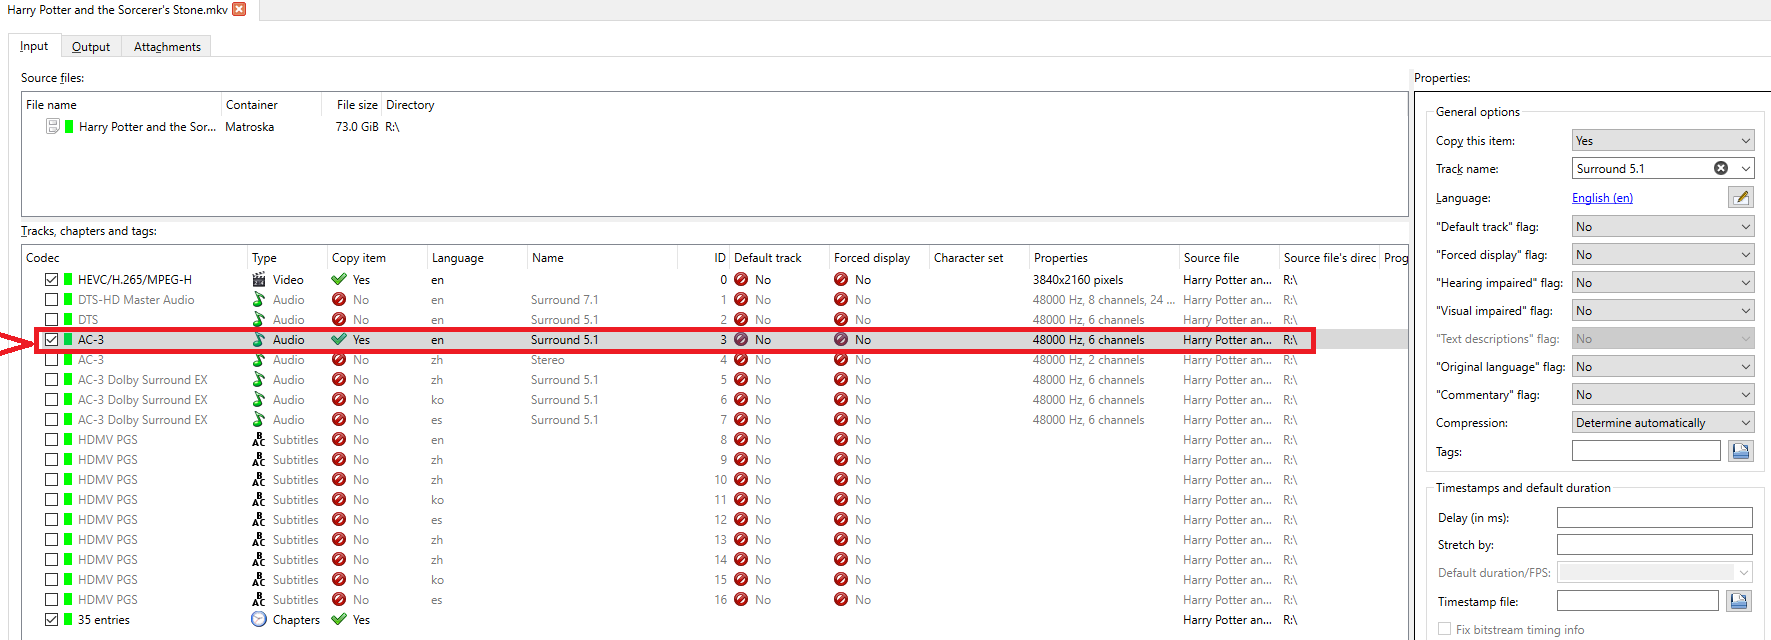Open the Visual impaired flag dropdown
Screen dimensions: 1771x640
pos(1663,311)
